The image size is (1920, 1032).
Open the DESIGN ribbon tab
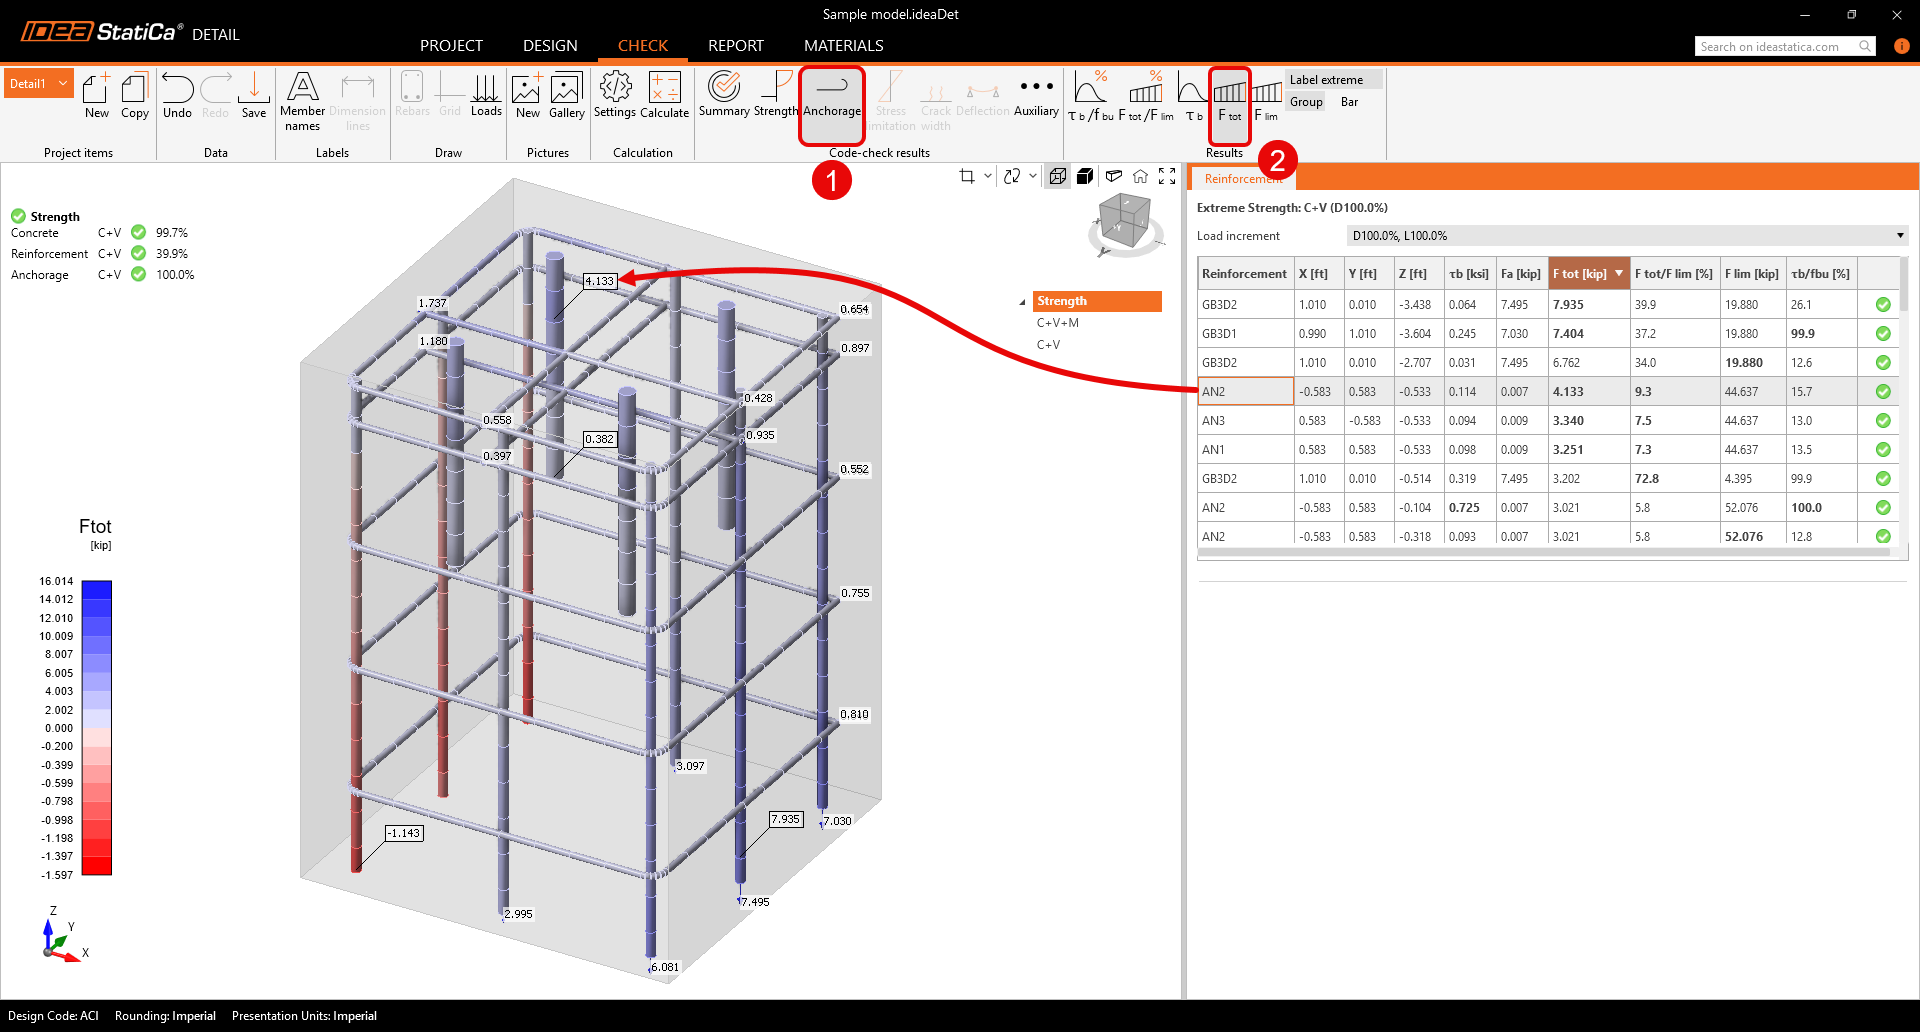pos(550,46)
